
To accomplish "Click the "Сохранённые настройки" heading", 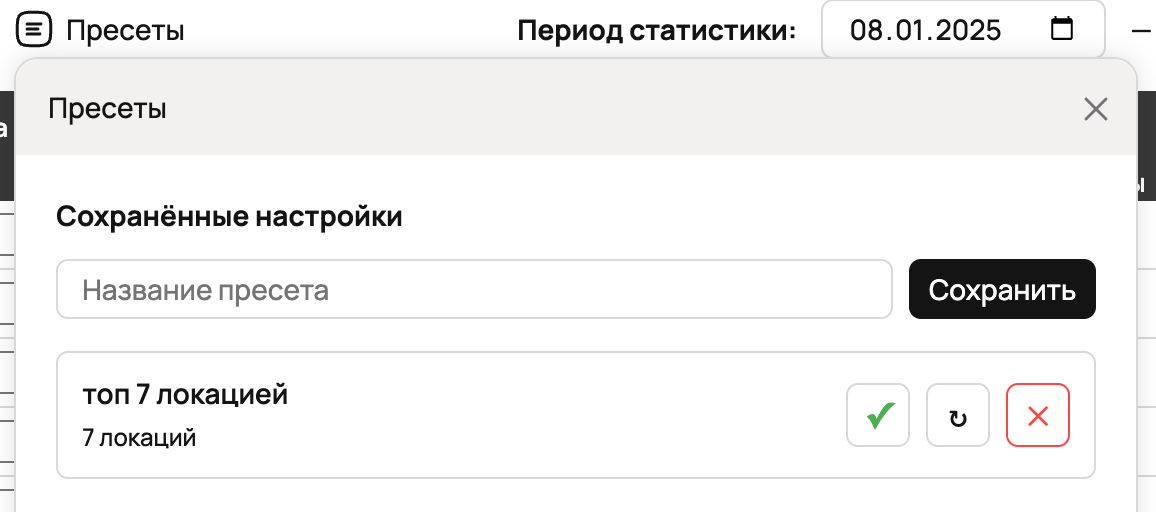I will 229,216.
